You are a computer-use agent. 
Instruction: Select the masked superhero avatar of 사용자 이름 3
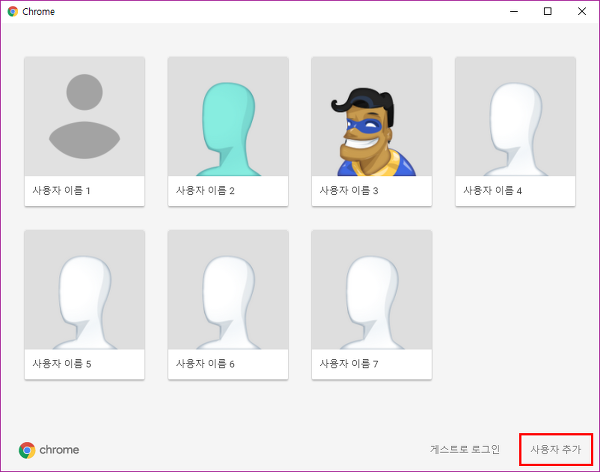tap(372, 116)
